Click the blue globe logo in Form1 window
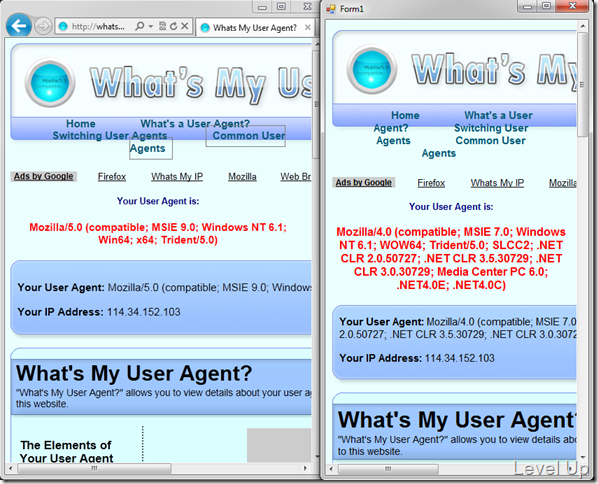 (371, 69)
